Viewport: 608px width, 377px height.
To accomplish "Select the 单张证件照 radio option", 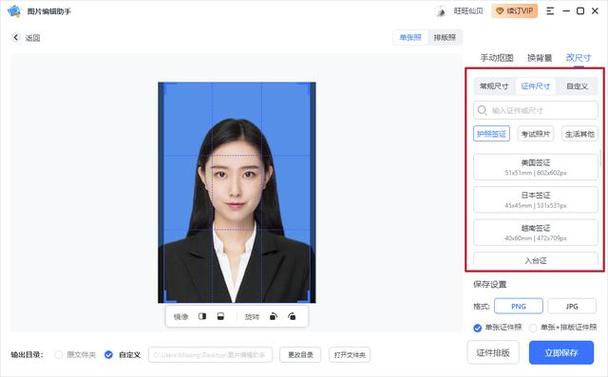I will [x=477, y=328].
